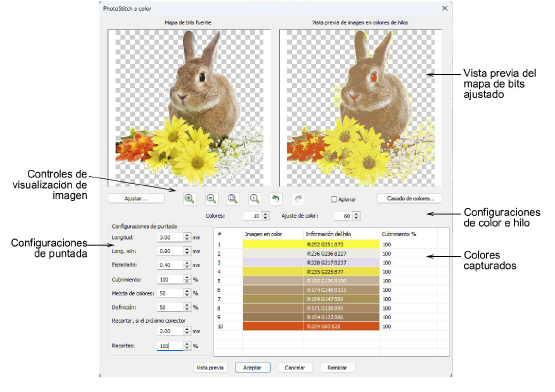Click the Colores value field

tap(253, 216)
